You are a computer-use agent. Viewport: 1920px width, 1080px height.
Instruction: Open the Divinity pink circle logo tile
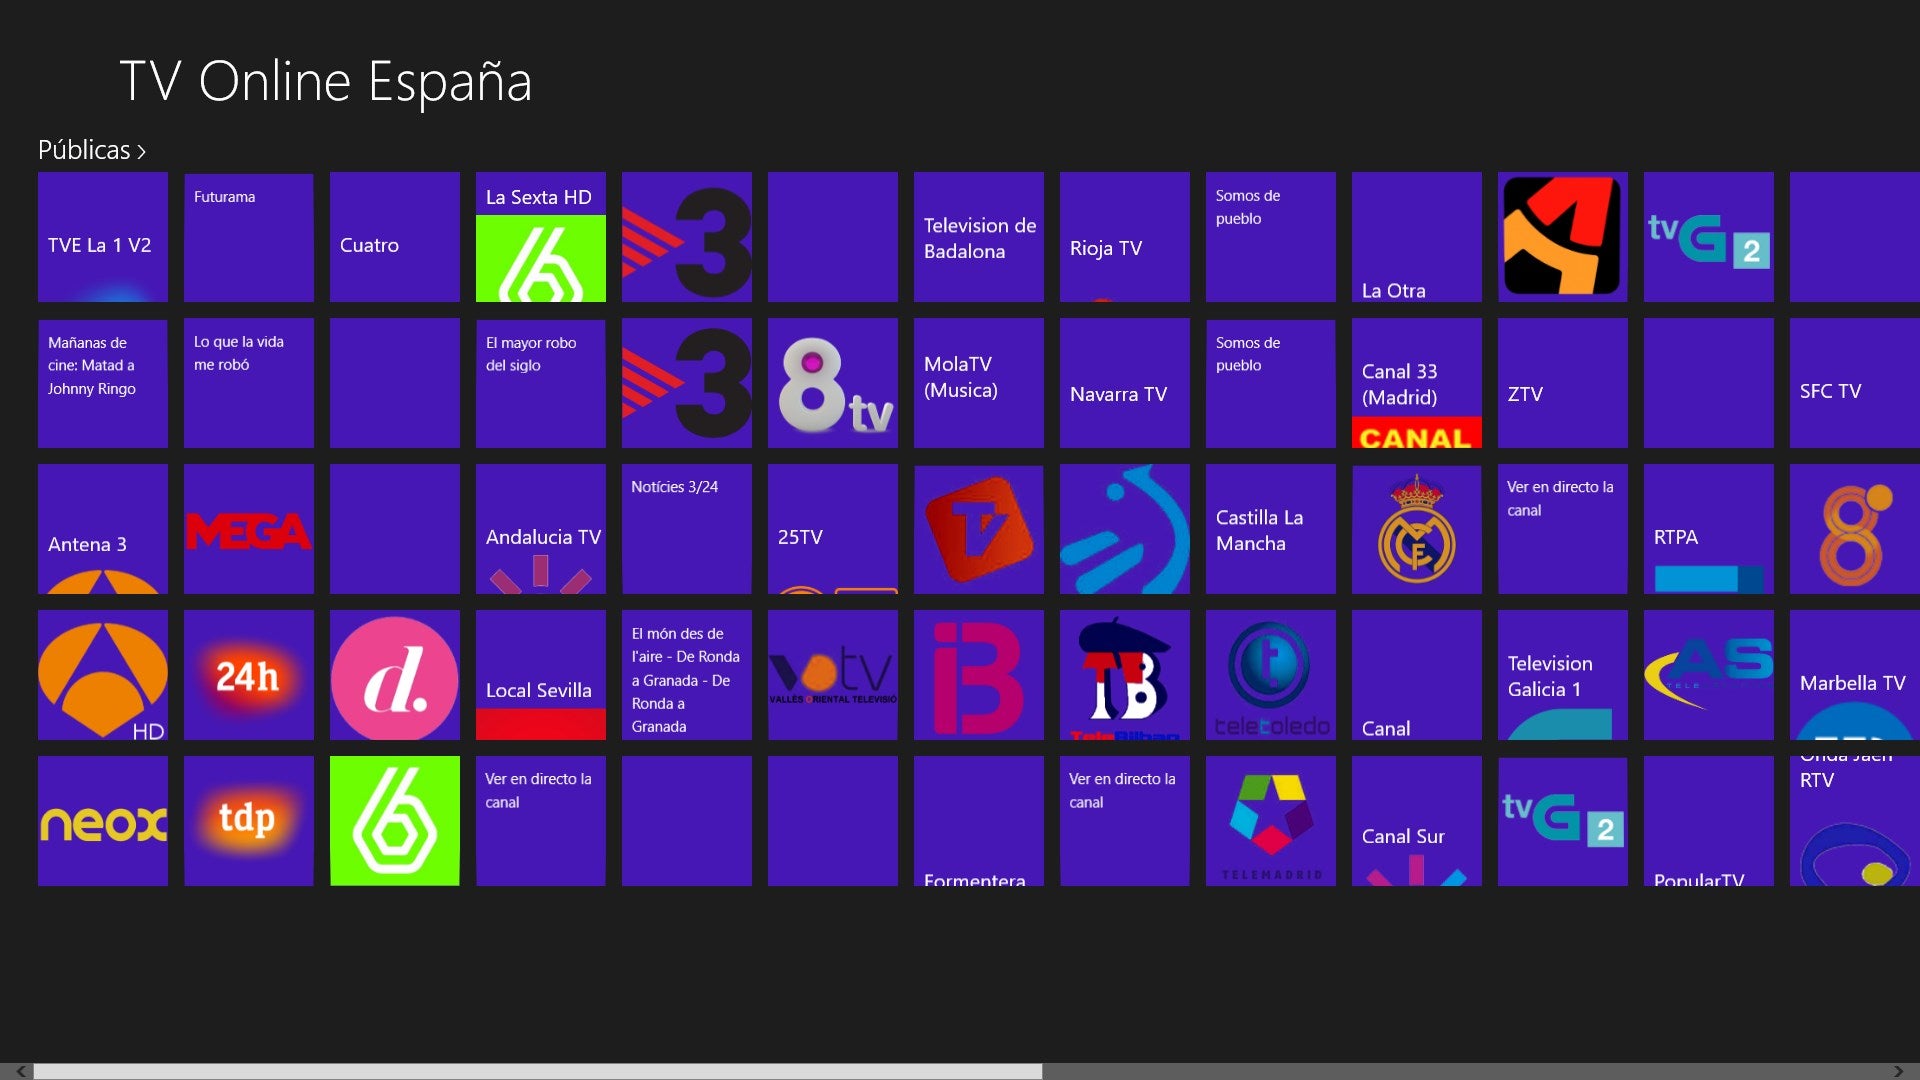tap(395, 675)
